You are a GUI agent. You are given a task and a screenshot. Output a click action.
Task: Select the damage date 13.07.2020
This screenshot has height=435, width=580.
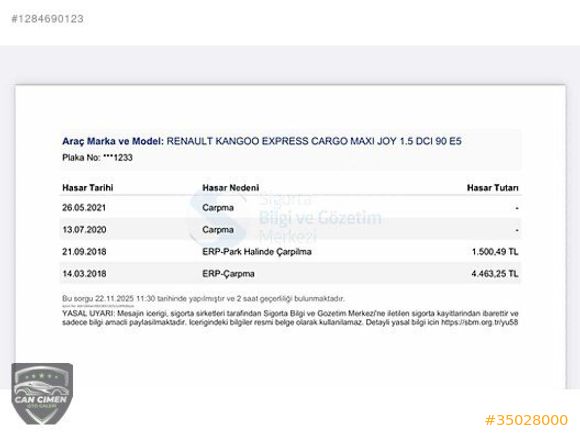point(84,230)
